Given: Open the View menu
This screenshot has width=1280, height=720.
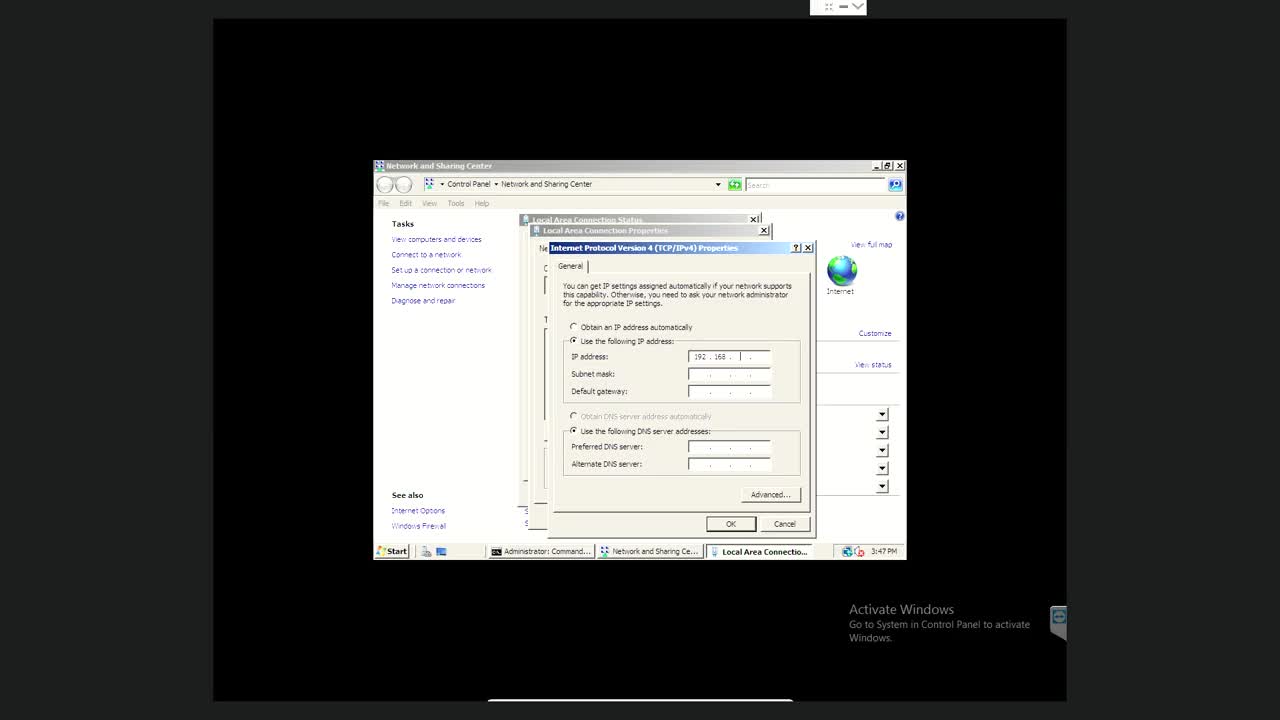Looking at the screenshot, I should (x=429, y=203).
